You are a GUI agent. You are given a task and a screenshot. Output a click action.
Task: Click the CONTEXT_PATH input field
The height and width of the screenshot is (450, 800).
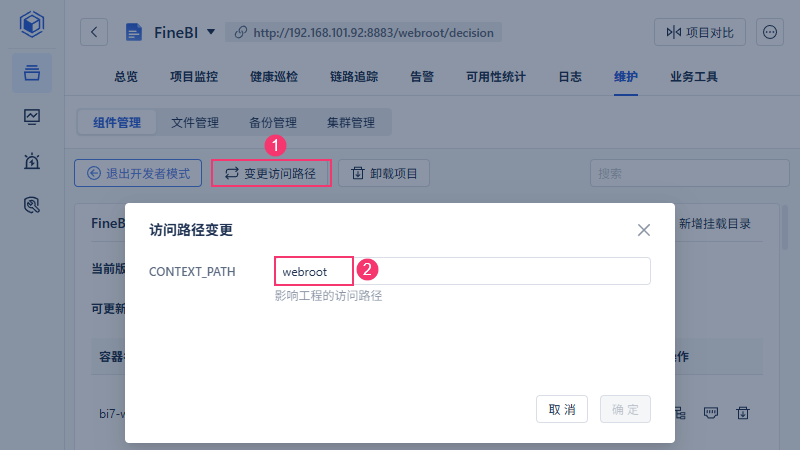(462, 271)
